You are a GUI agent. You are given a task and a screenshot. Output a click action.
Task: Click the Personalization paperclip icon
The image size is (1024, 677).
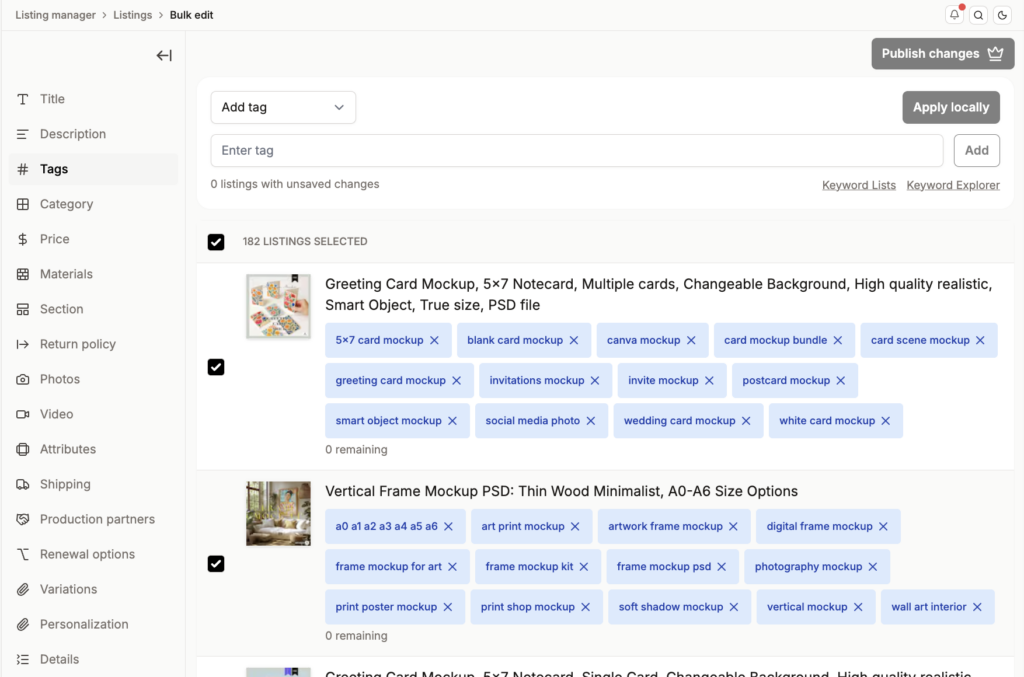(x=23, y=624)
